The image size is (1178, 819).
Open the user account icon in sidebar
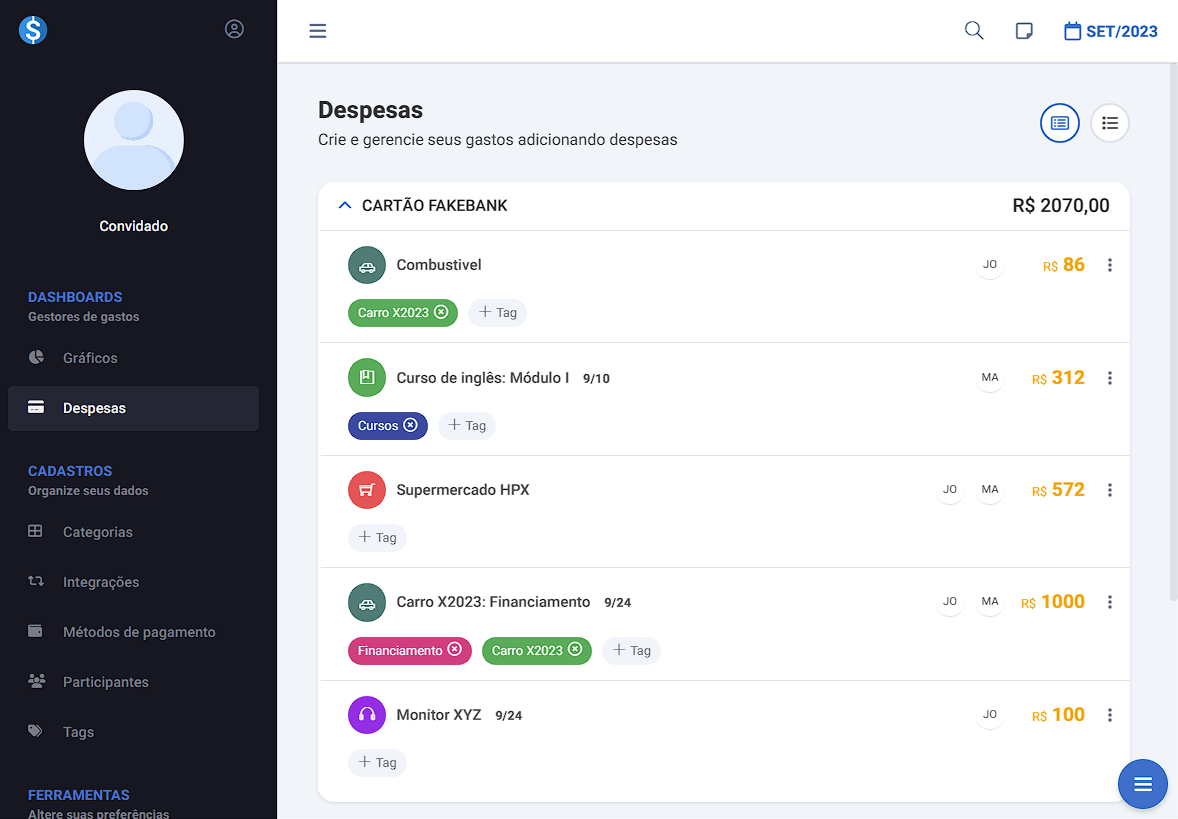(x=234, y=29)
